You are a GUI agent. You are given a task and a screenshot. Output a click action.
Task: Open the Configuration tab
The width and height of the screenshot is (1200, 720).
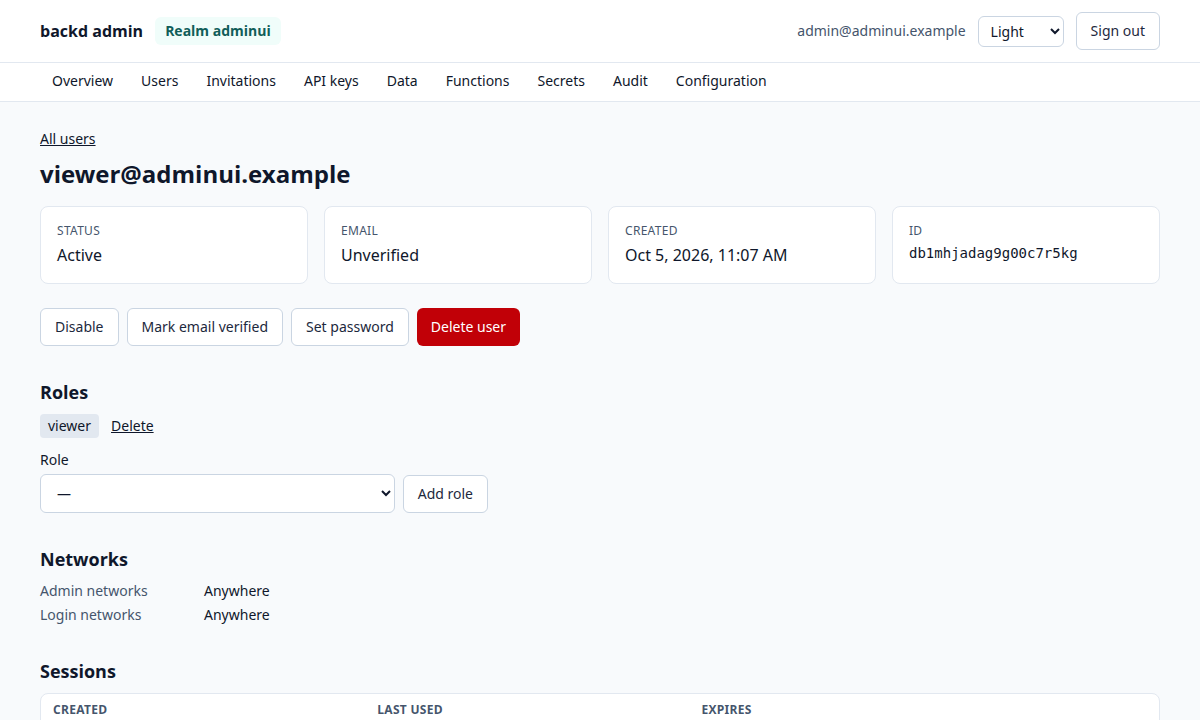coord(721,81)
